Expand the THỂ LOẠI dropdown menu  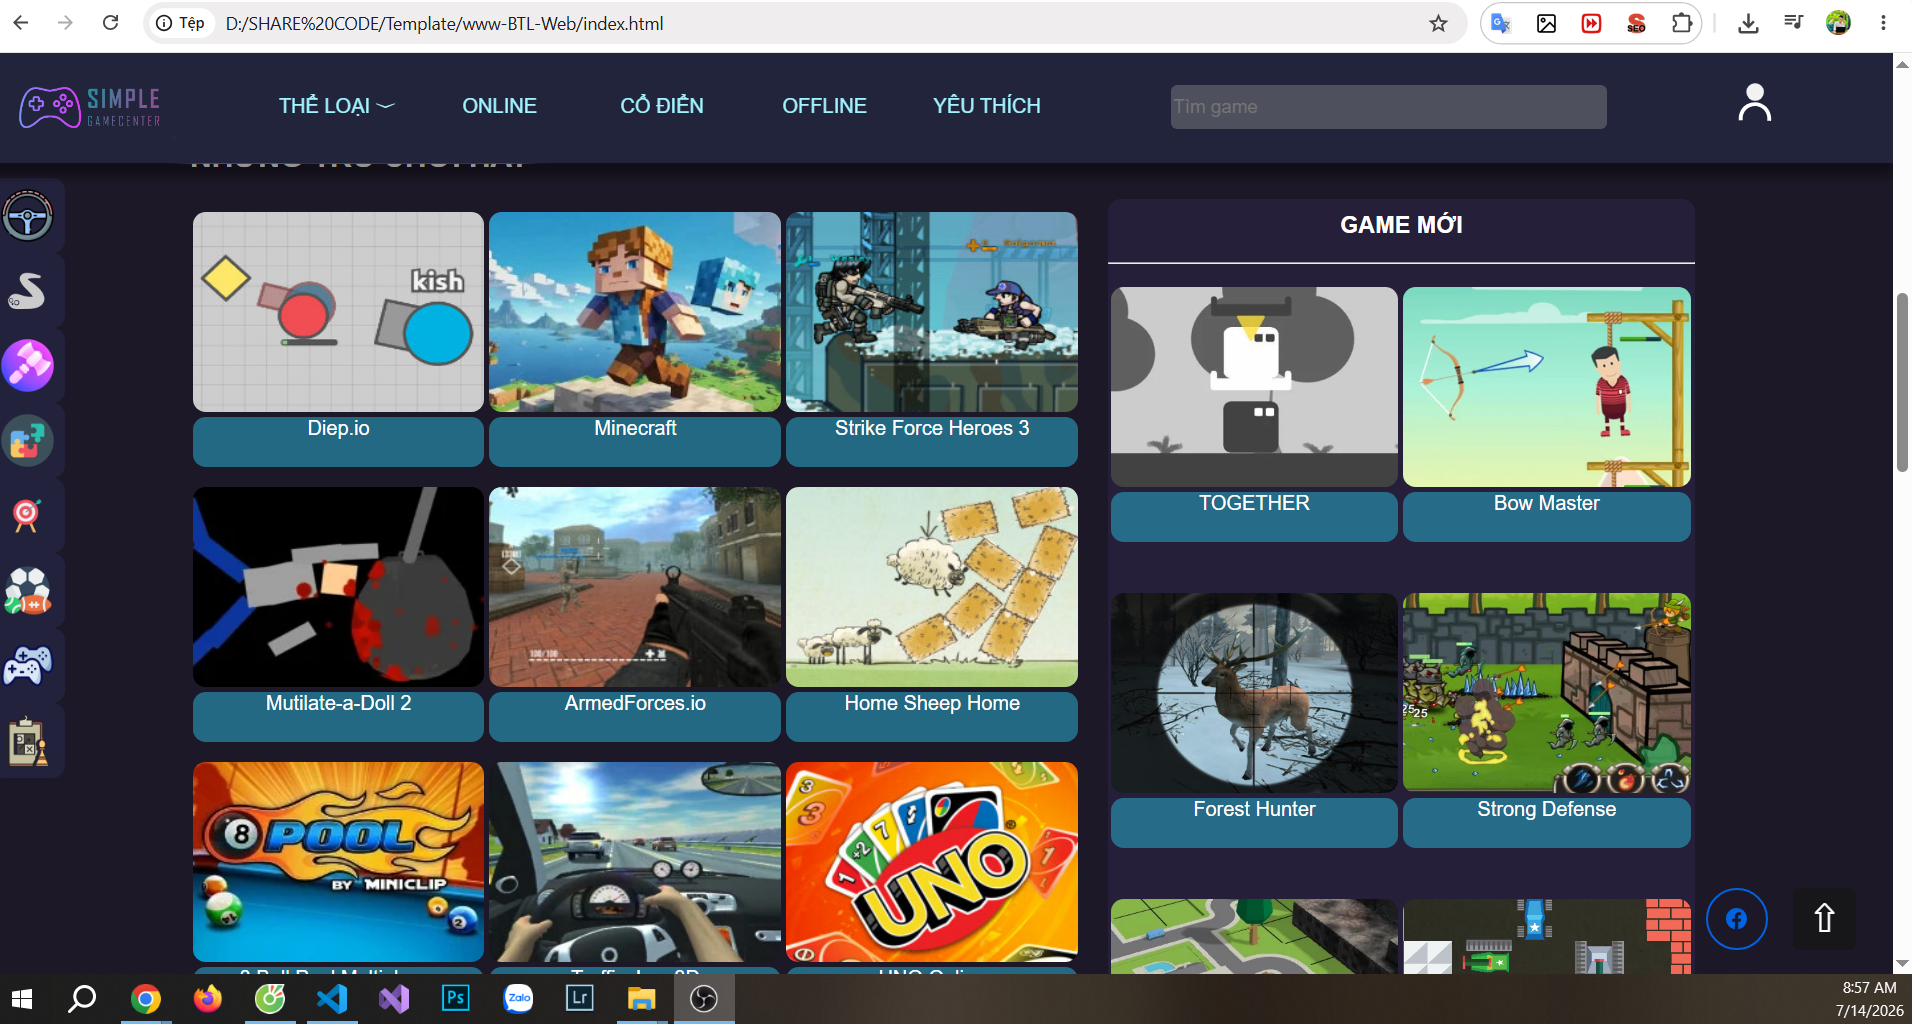(x=336, y=106)
